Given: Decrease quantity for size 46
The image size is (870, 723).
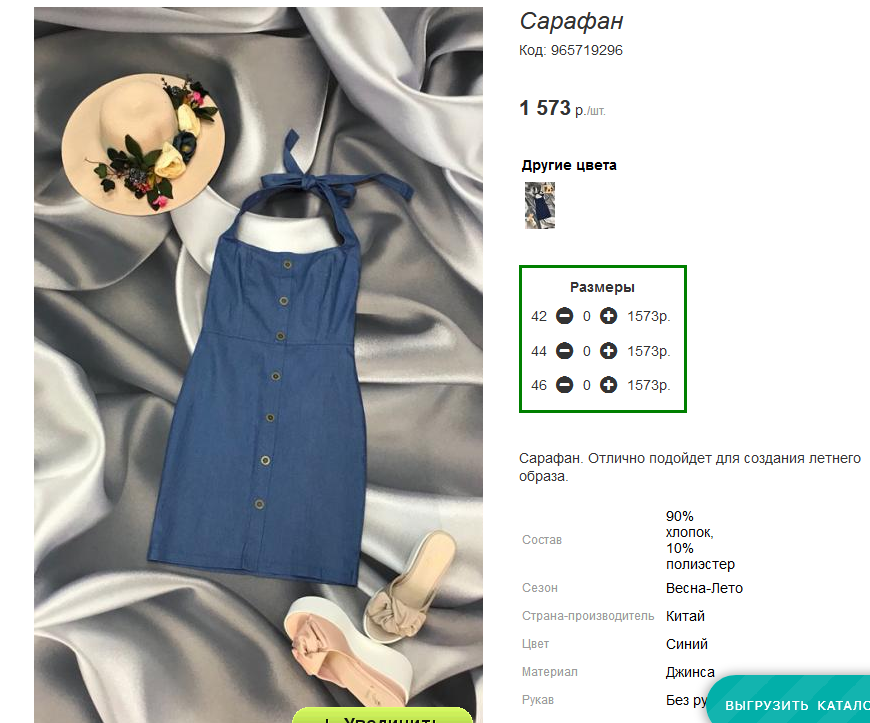Looking at the screenshot, I should tap(564, 385).
